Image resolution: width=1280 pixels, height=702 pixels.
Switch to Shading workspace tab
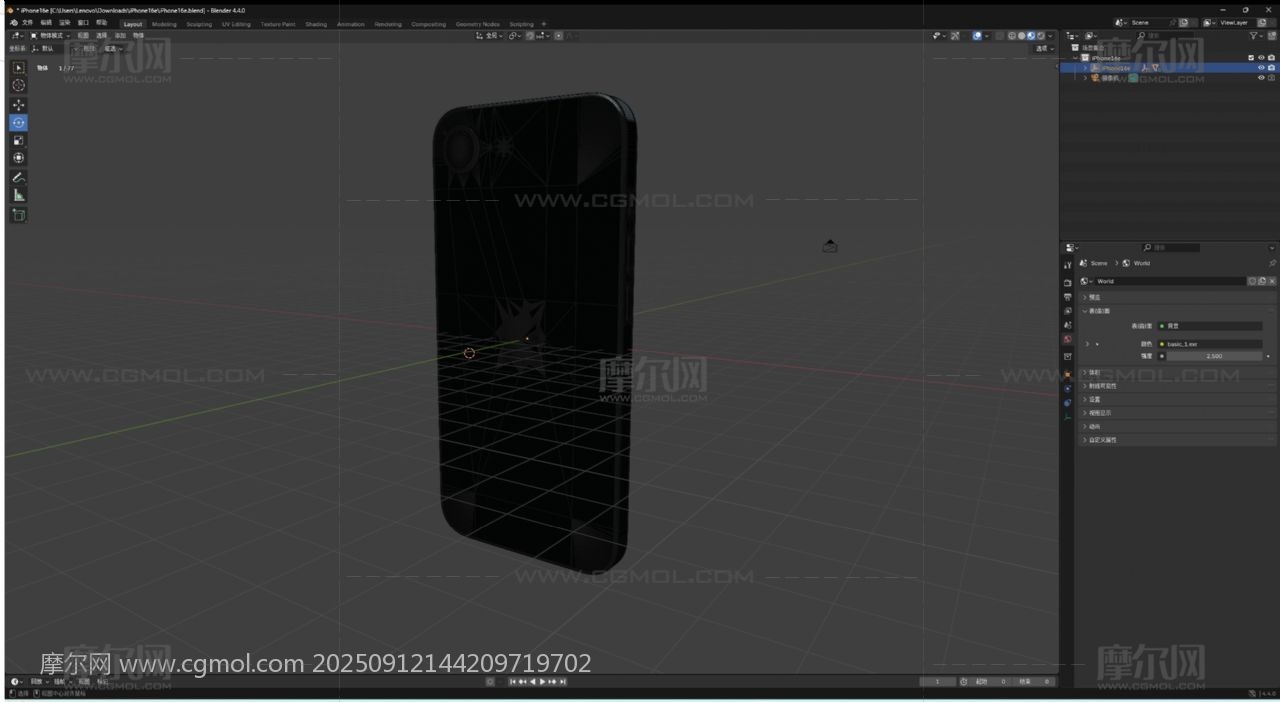point(316,24)
